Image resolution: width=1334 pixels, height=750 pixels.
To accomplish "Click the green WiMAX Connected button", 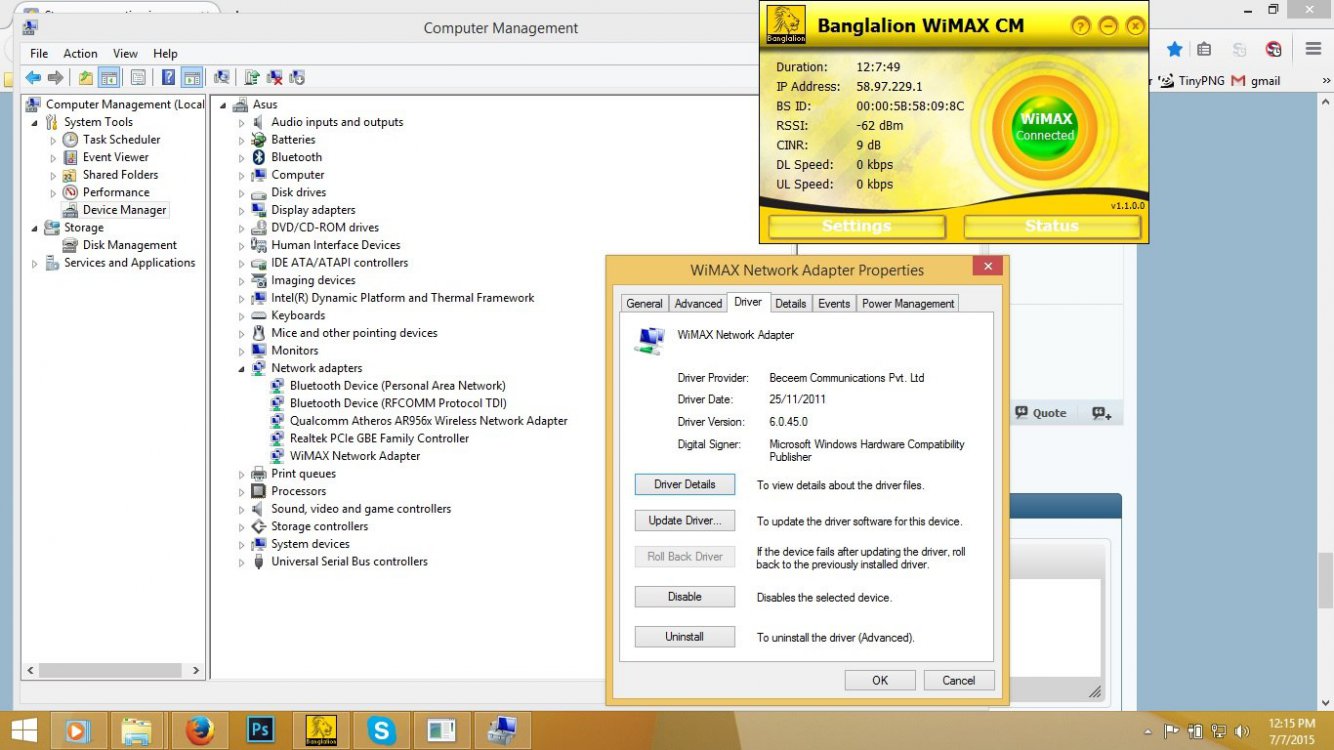I will coord(1046,127).
